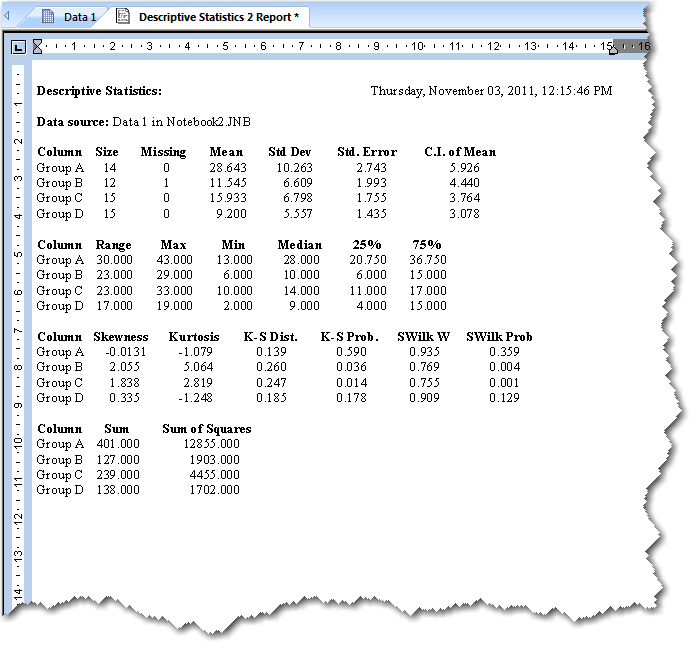Click Group D Sum of Squares 1702.000
The width and height of the screenshot is (697, 649).
coord(215,490)
